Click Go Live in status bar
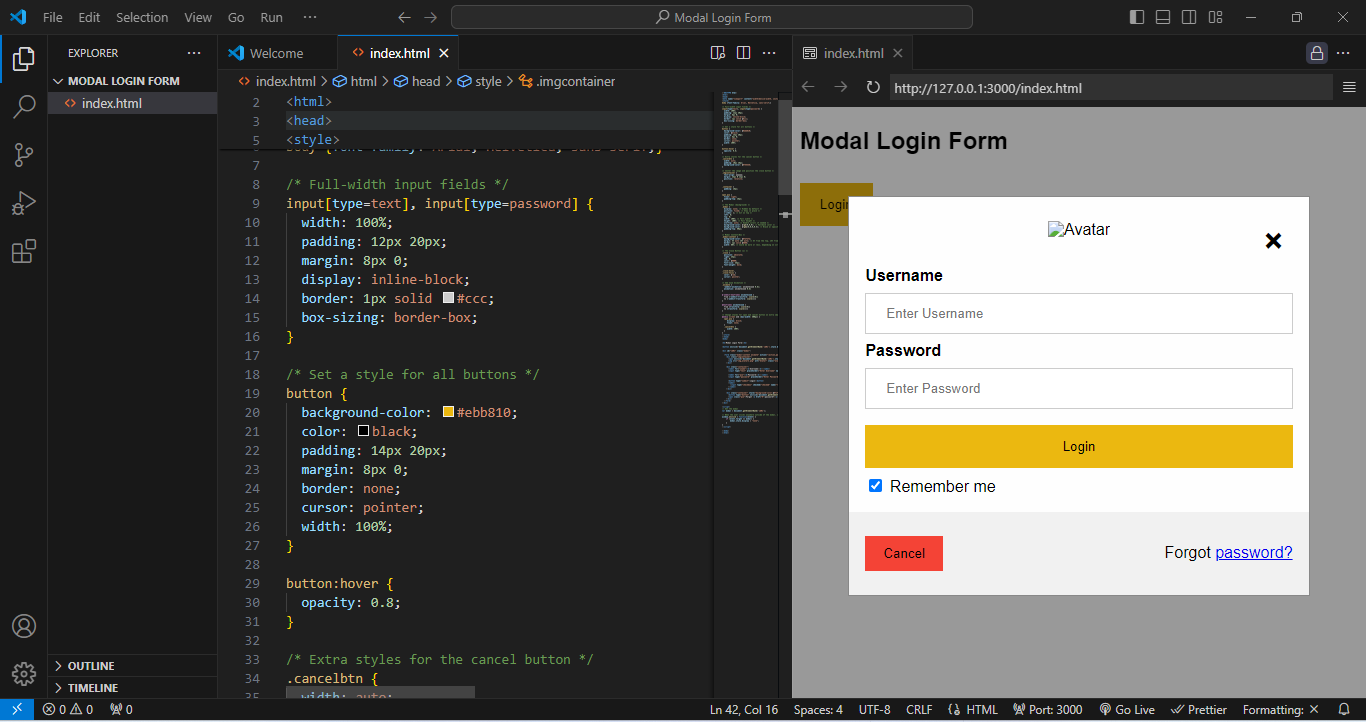This screenshot has height=722, width=1366. pyautogui.click(x=1126, y=710)
